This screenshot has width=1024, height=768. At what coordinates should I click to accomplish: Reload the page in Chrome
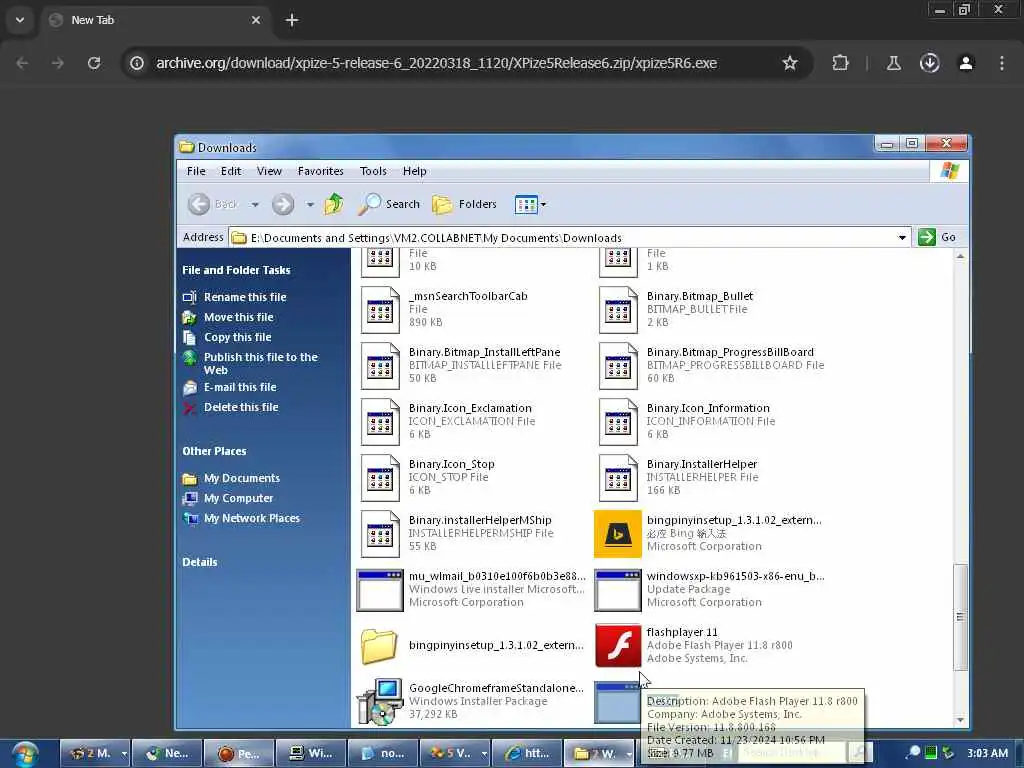point(94,63)
